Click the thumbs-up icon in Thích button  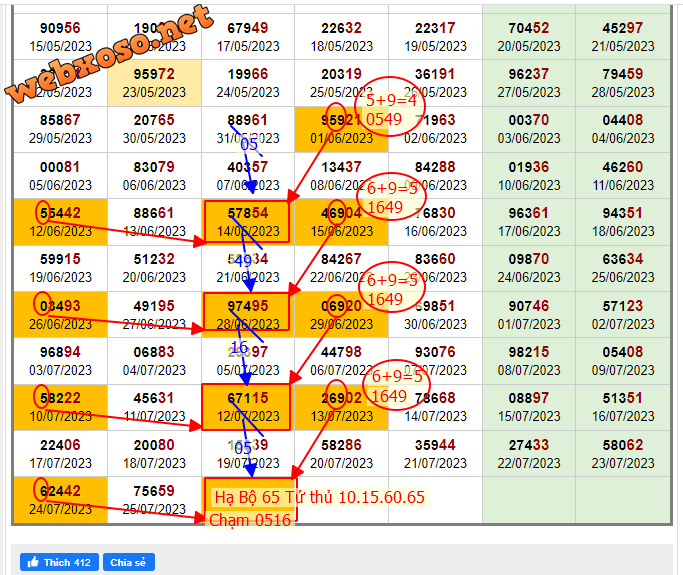click(33, 562)
